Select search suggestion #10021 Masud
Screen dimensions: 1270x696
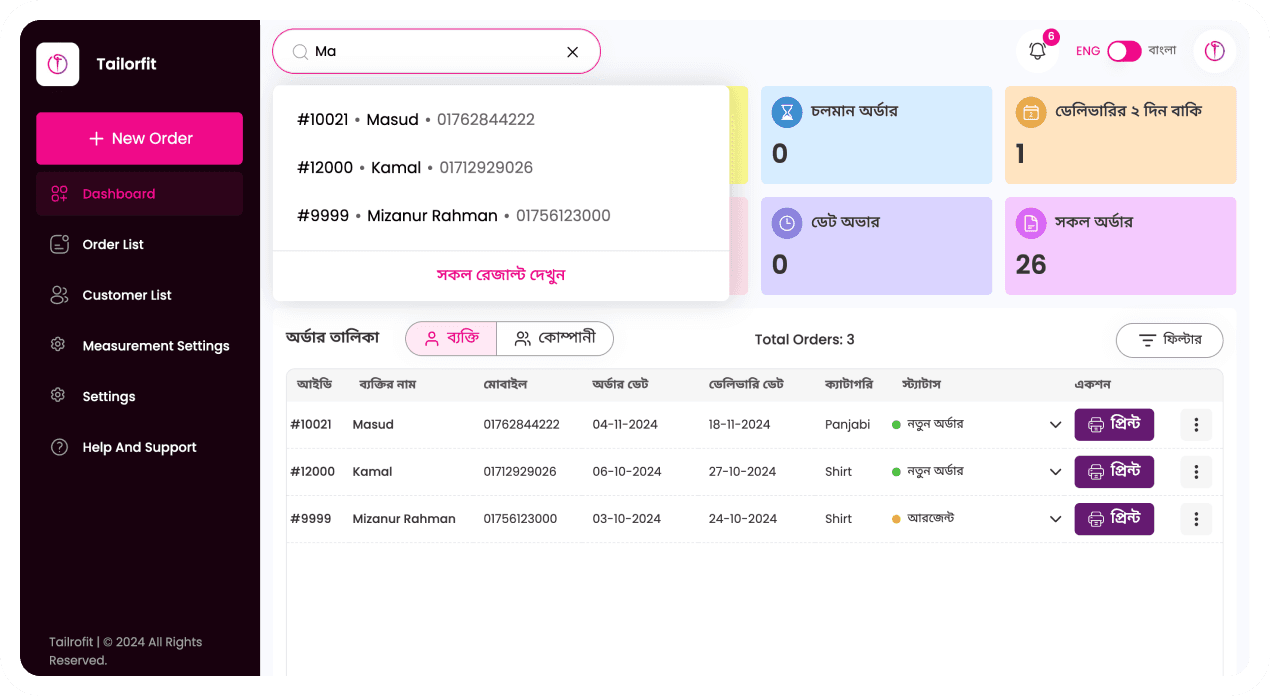tap(501, 120)
